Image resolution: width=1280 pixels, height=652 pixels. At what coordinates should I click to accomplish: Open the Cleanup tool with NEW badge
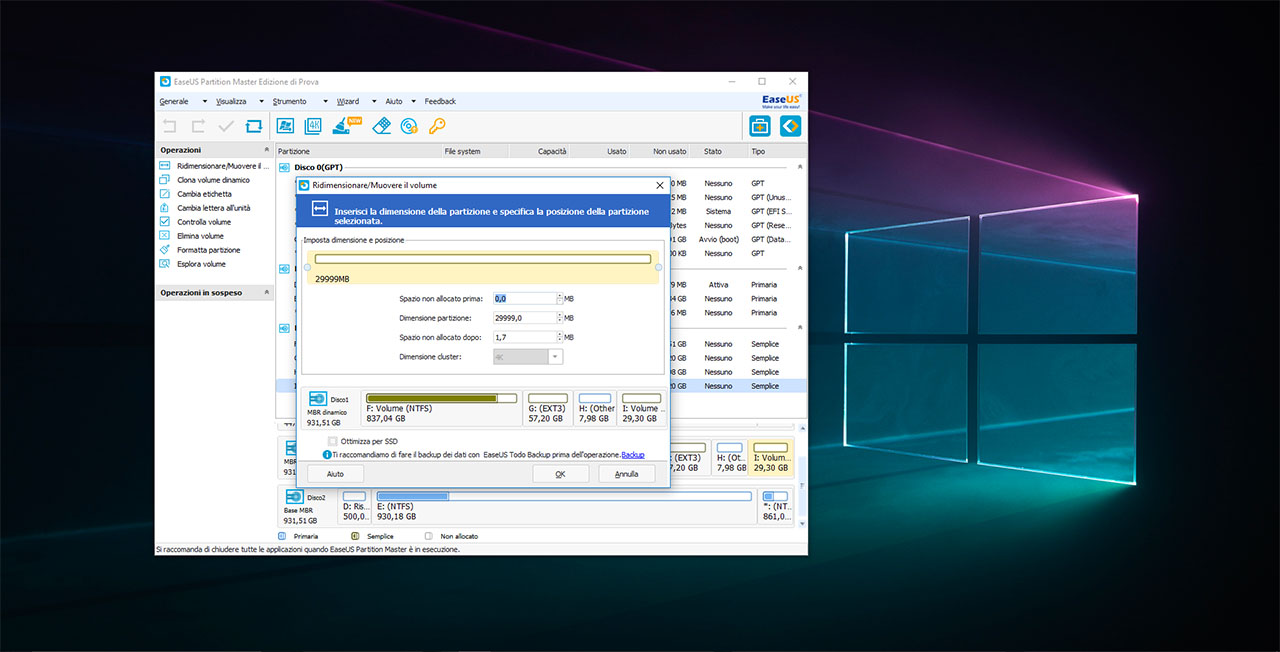pyautogui.click(x=346, y=125)
